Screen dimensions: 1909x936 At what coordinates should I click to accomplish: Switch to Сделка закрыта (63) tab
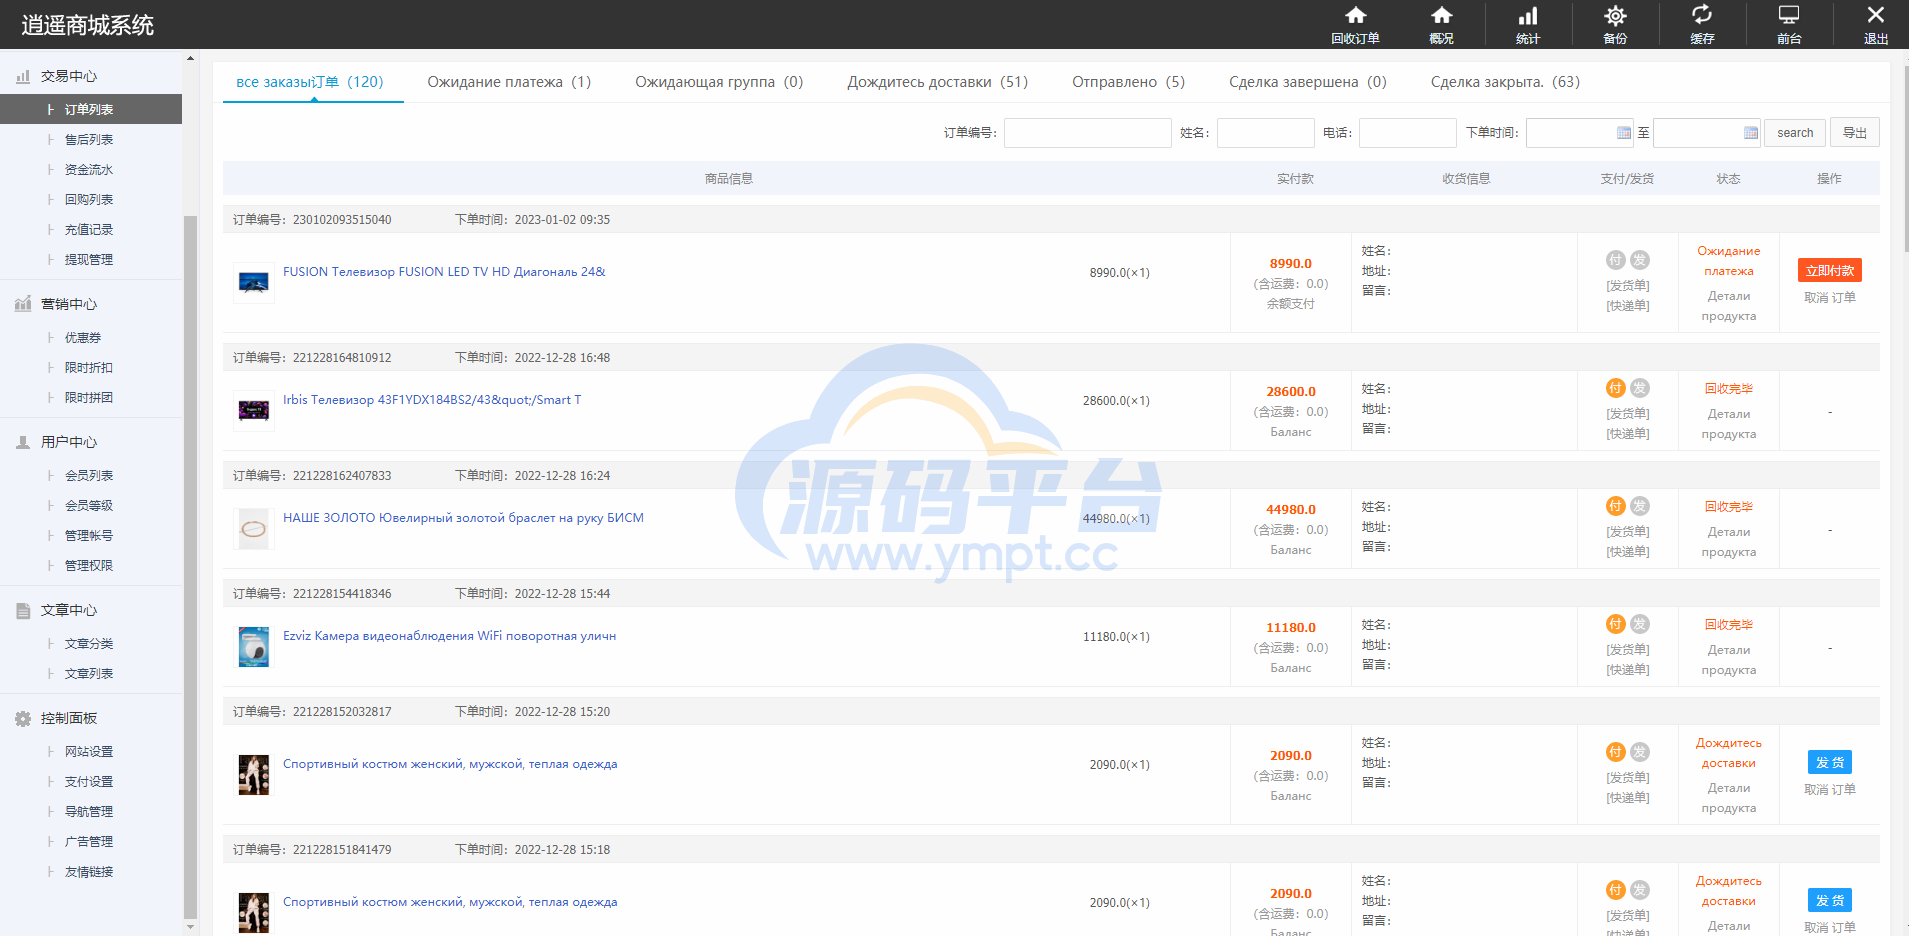1505,82
